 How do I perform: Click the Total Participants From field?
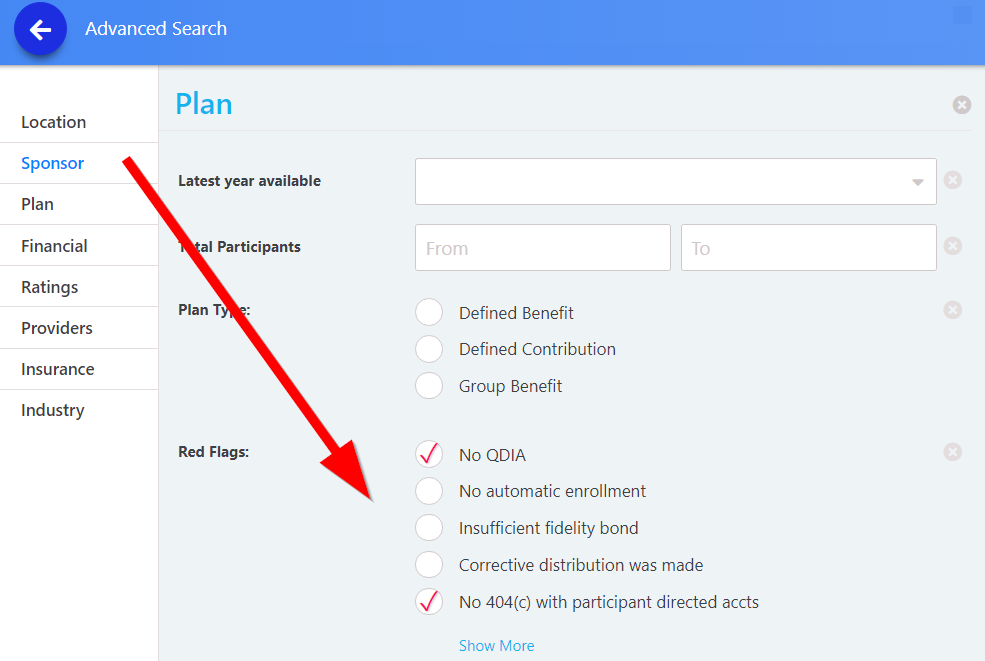pyautogui.click(x=542, y=248)
